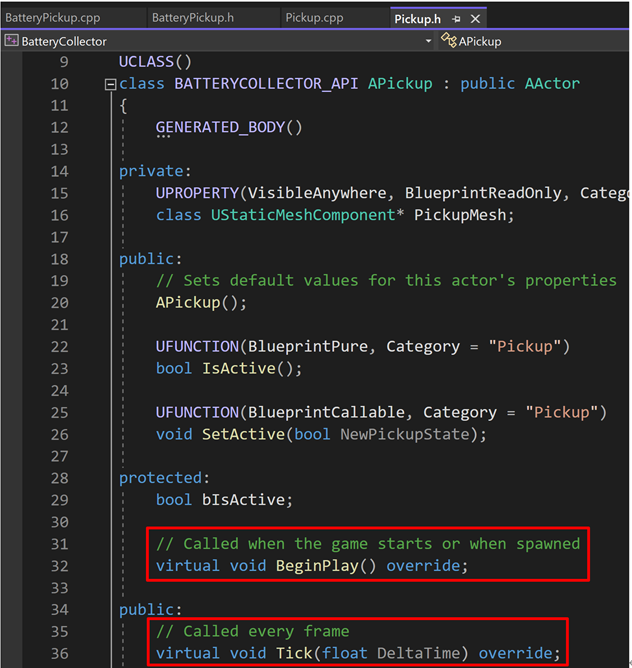Open the APickup class navigation dropdown

(x=534, y=41)
